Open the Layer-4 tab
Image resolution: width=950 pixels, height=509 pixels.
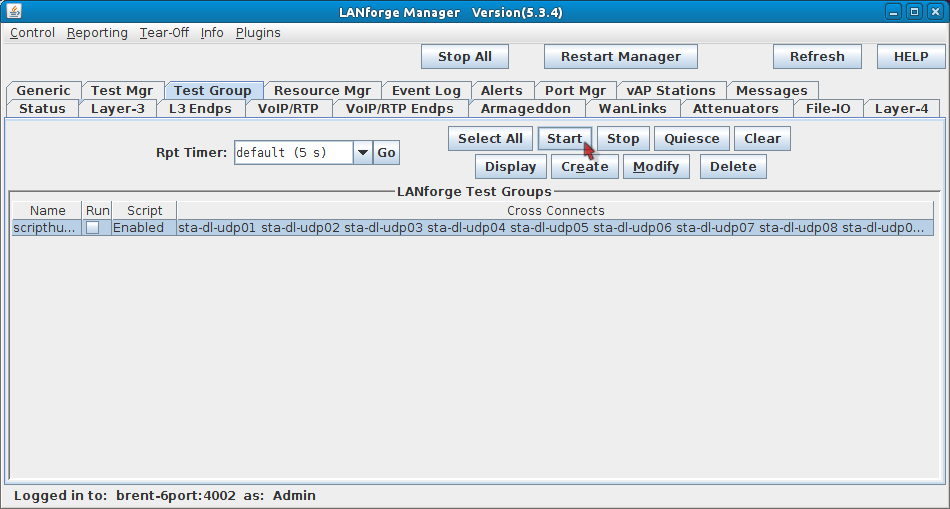point(902,108)
